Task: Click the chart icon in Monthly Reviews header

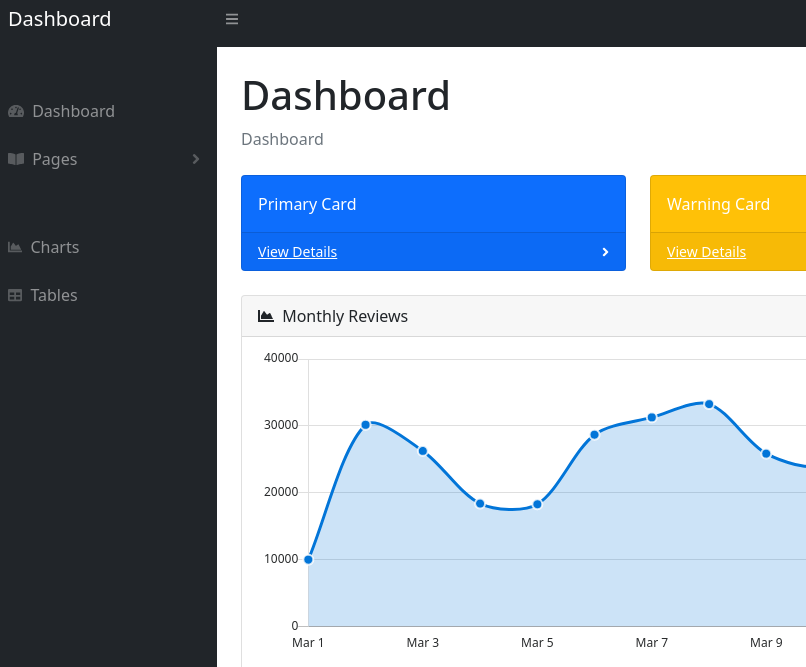Action: click(266, 316)
